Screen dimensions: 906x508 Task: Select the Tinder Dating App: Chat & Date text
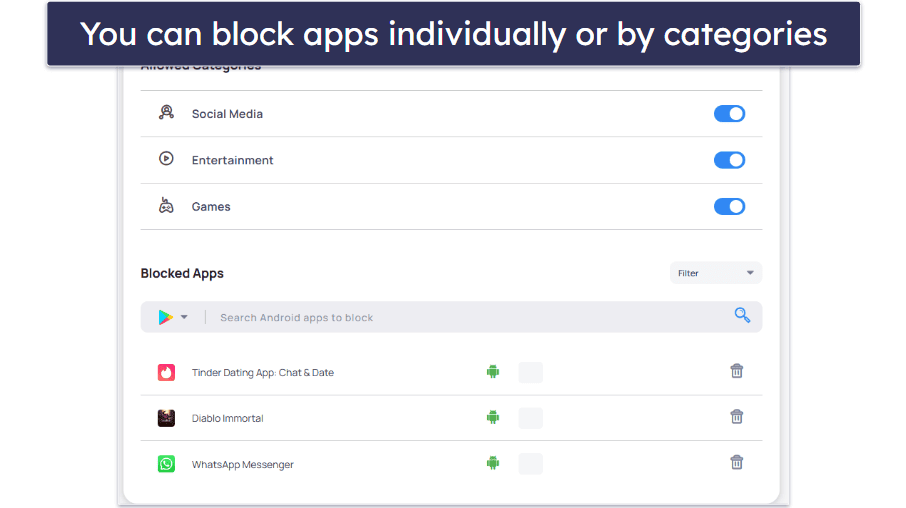263,373
